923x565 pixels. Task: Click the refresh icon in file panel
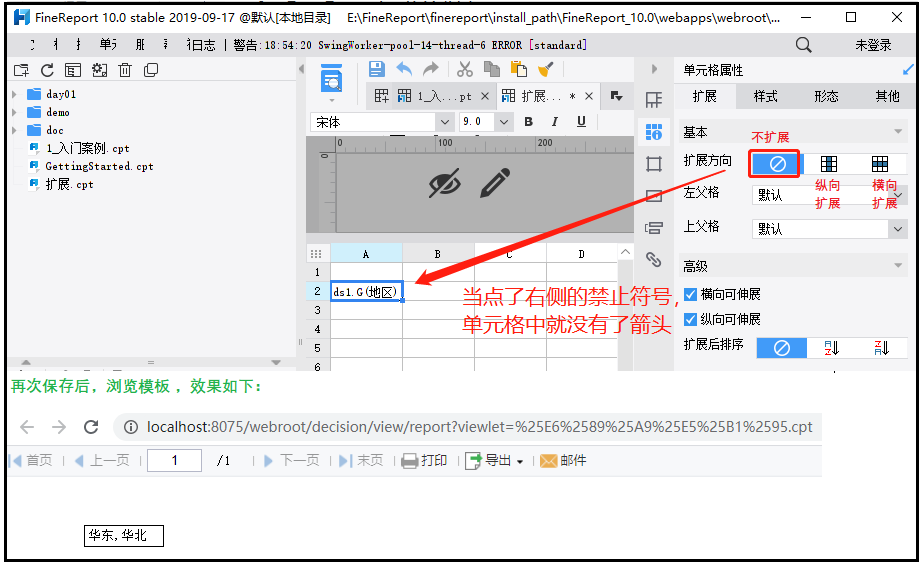tap(47, 70)
